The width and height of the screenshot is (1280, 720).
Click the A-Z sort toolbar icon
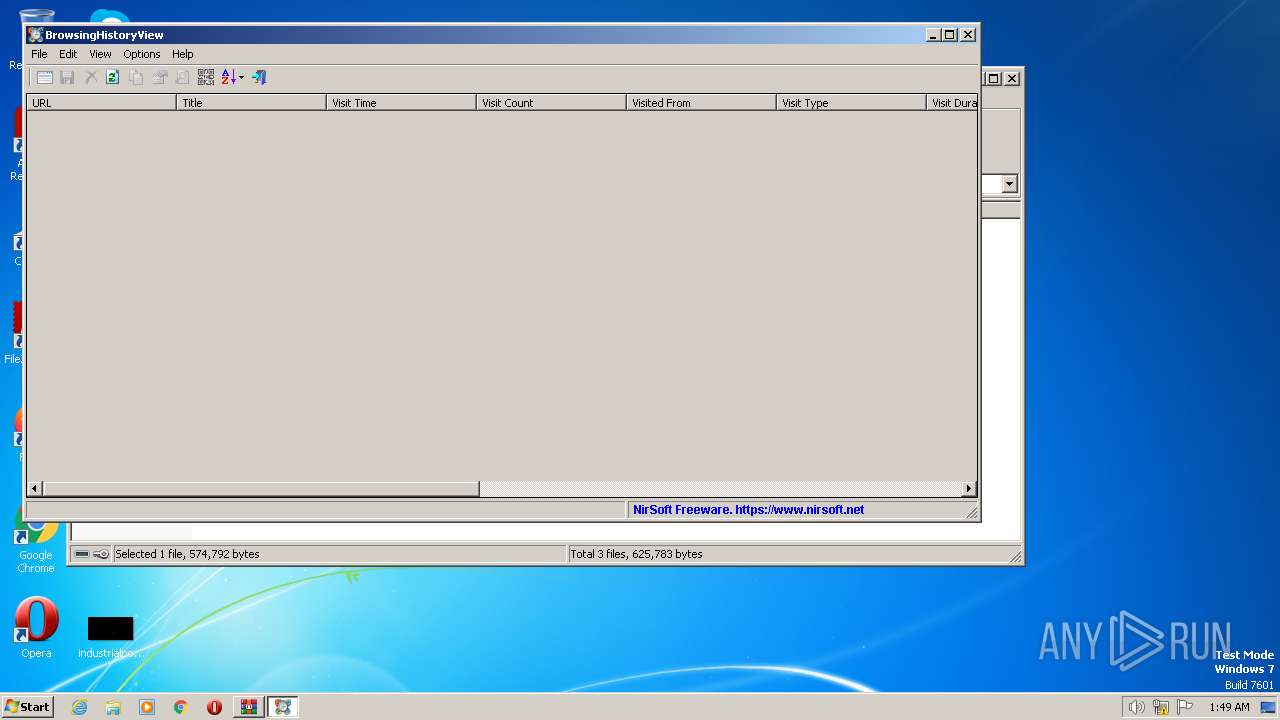pyautogui.click(x=227, y=77)
